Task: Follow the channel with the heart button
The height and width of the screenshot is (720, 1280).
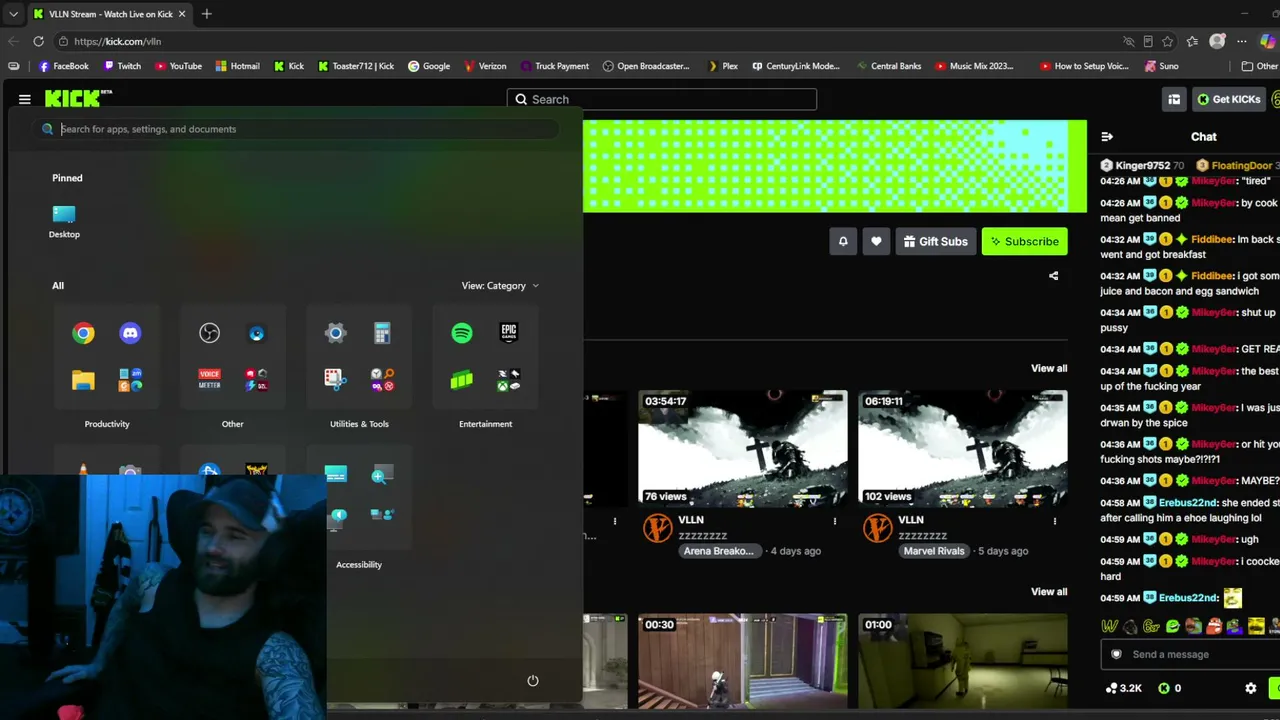Action: 876,241
